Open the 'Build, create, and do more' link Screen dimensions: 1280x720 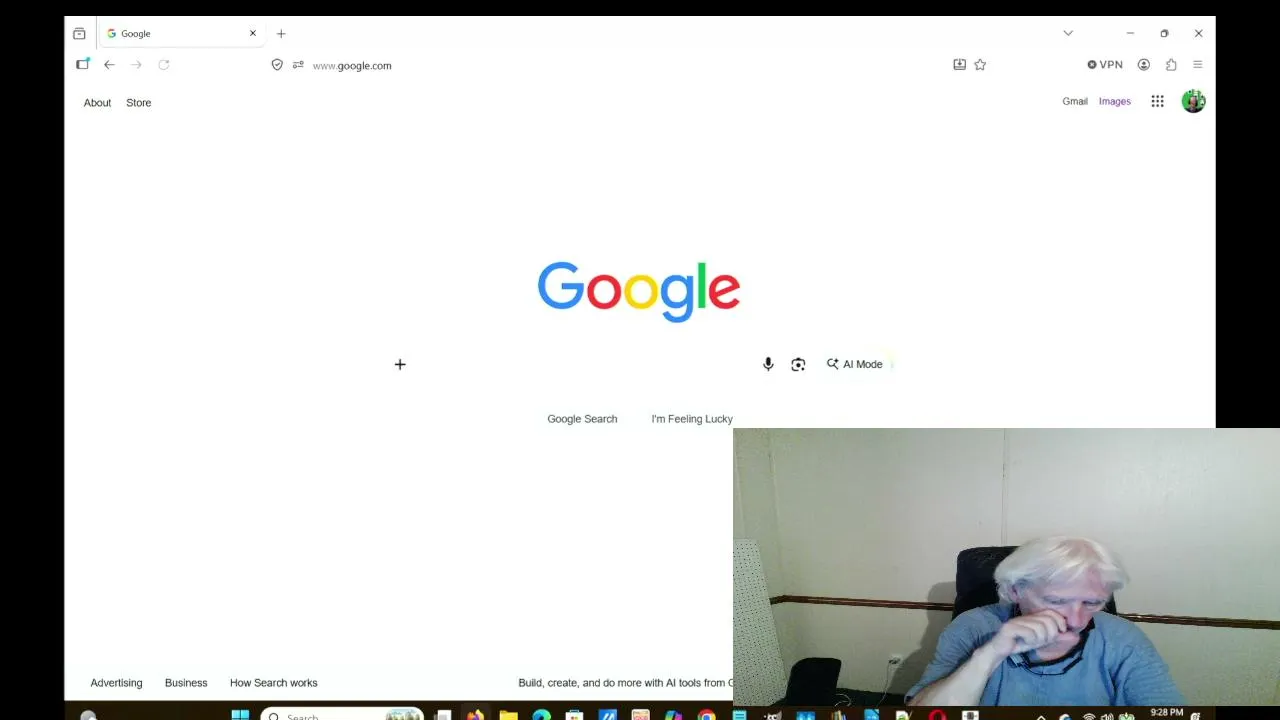(x=625, y=683)
